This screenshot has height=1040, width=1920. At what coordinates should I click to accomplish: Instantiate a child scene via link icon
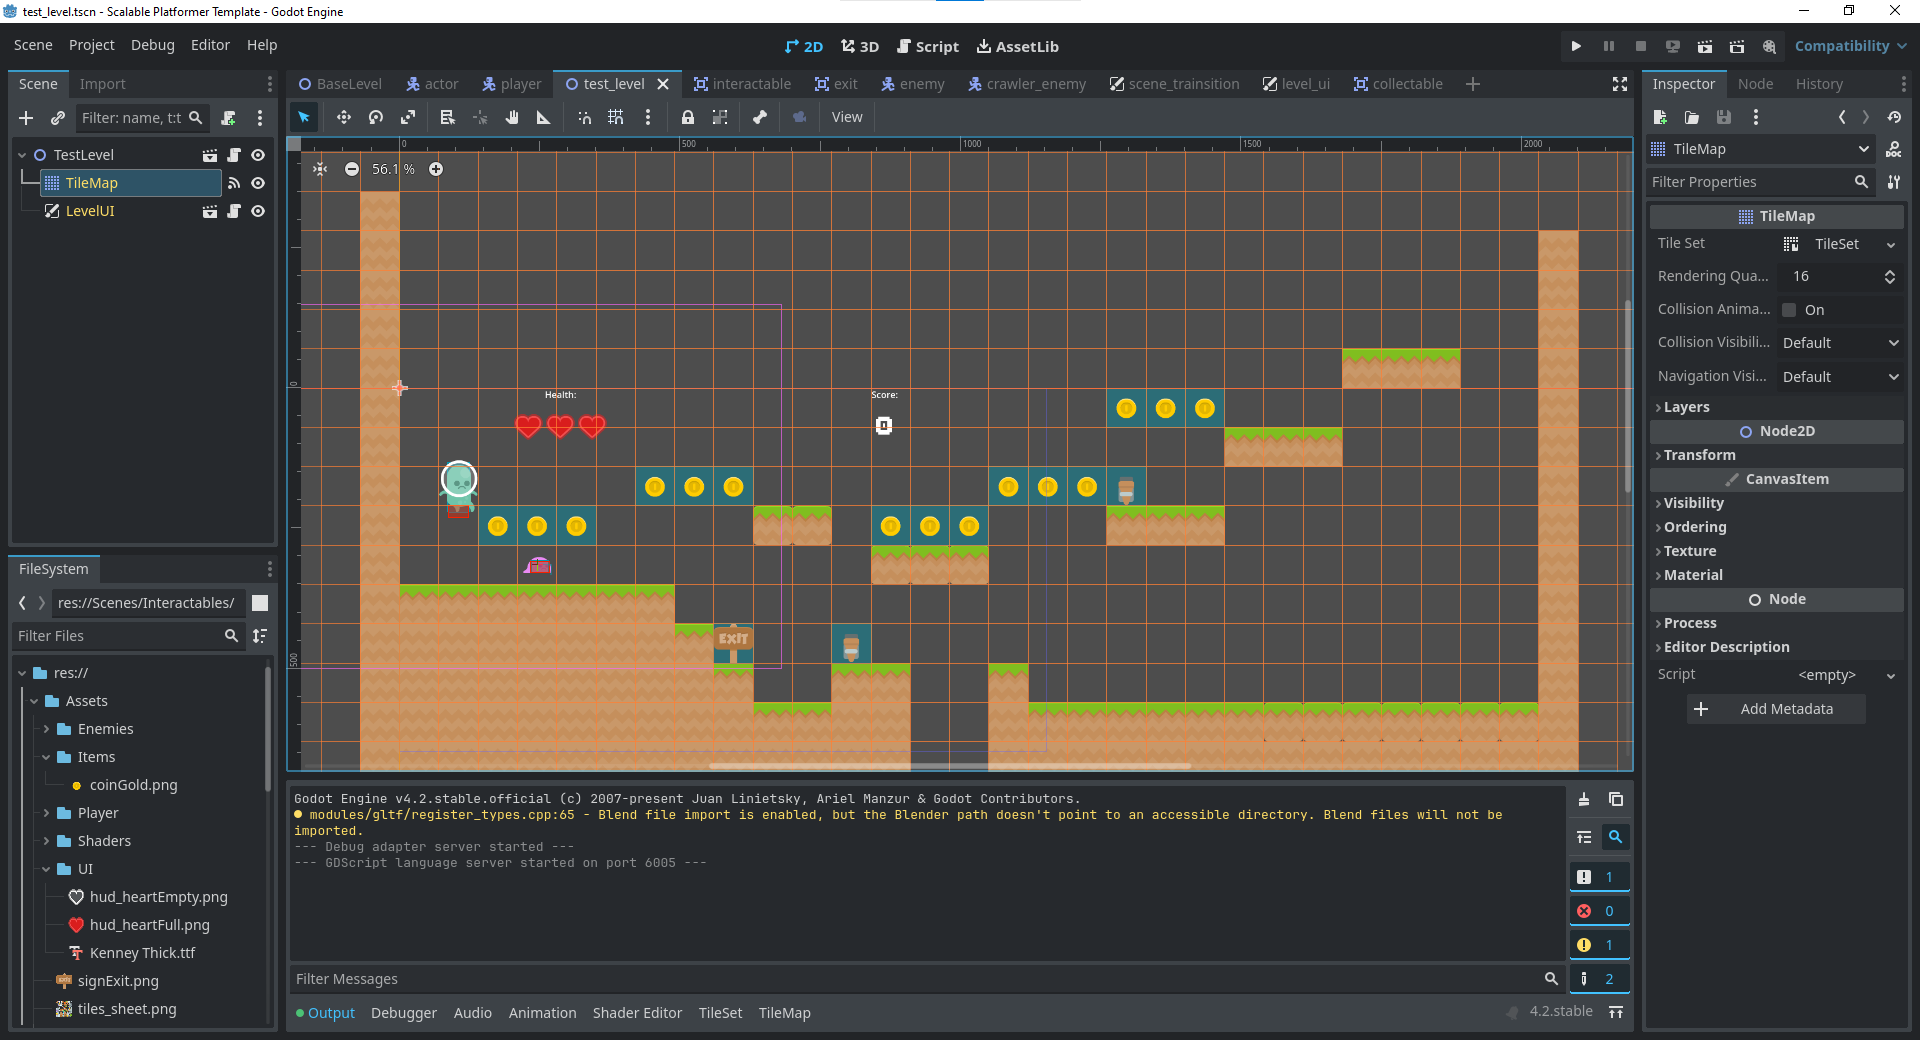(x=58, y=118)
